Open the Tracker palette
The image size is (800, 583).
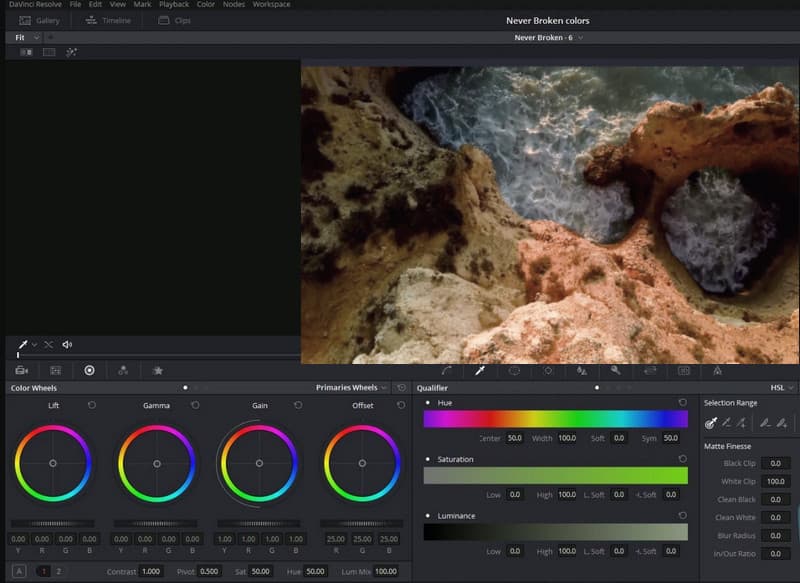pyautogui.click(x=548, y=370)
